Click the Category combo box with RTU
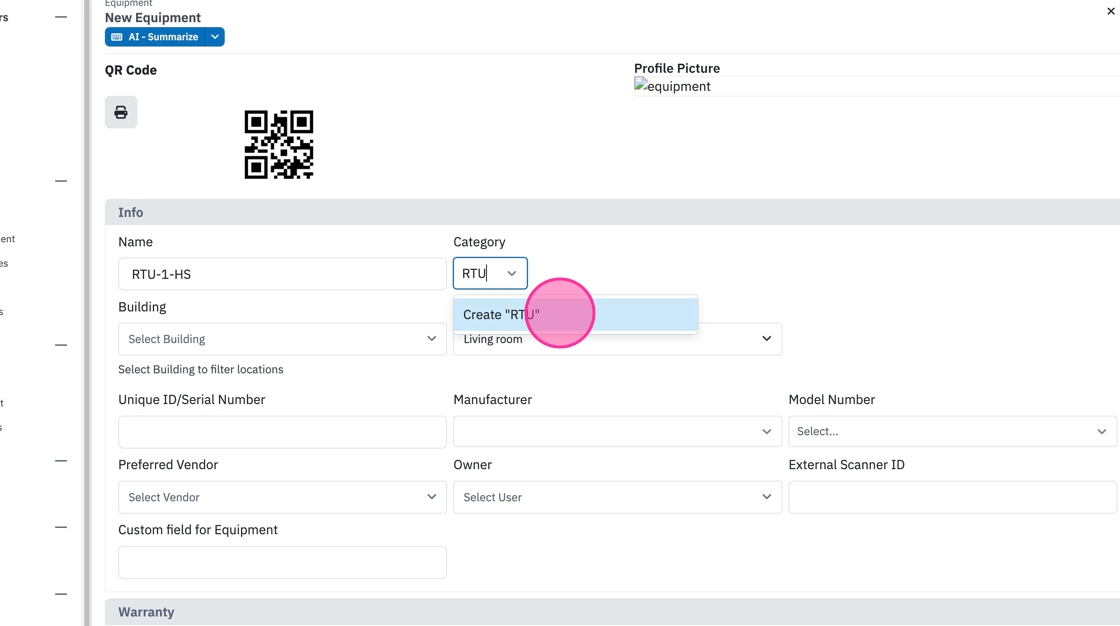 [x=490, y=273]
